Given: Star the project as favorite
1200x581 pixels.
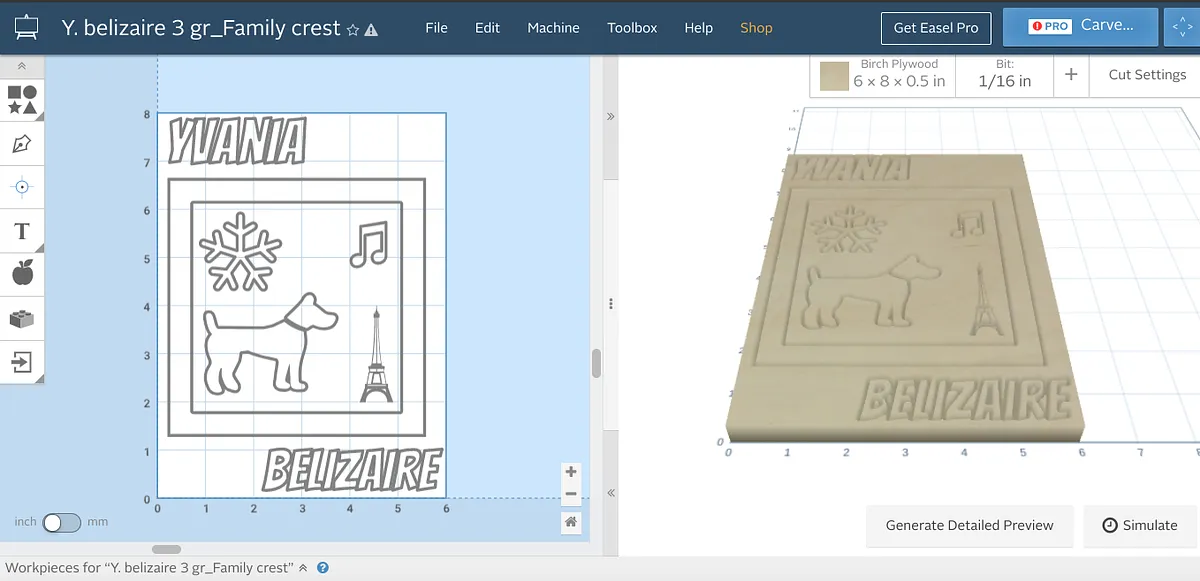Looking at the screenshot, I should point(353,30).
